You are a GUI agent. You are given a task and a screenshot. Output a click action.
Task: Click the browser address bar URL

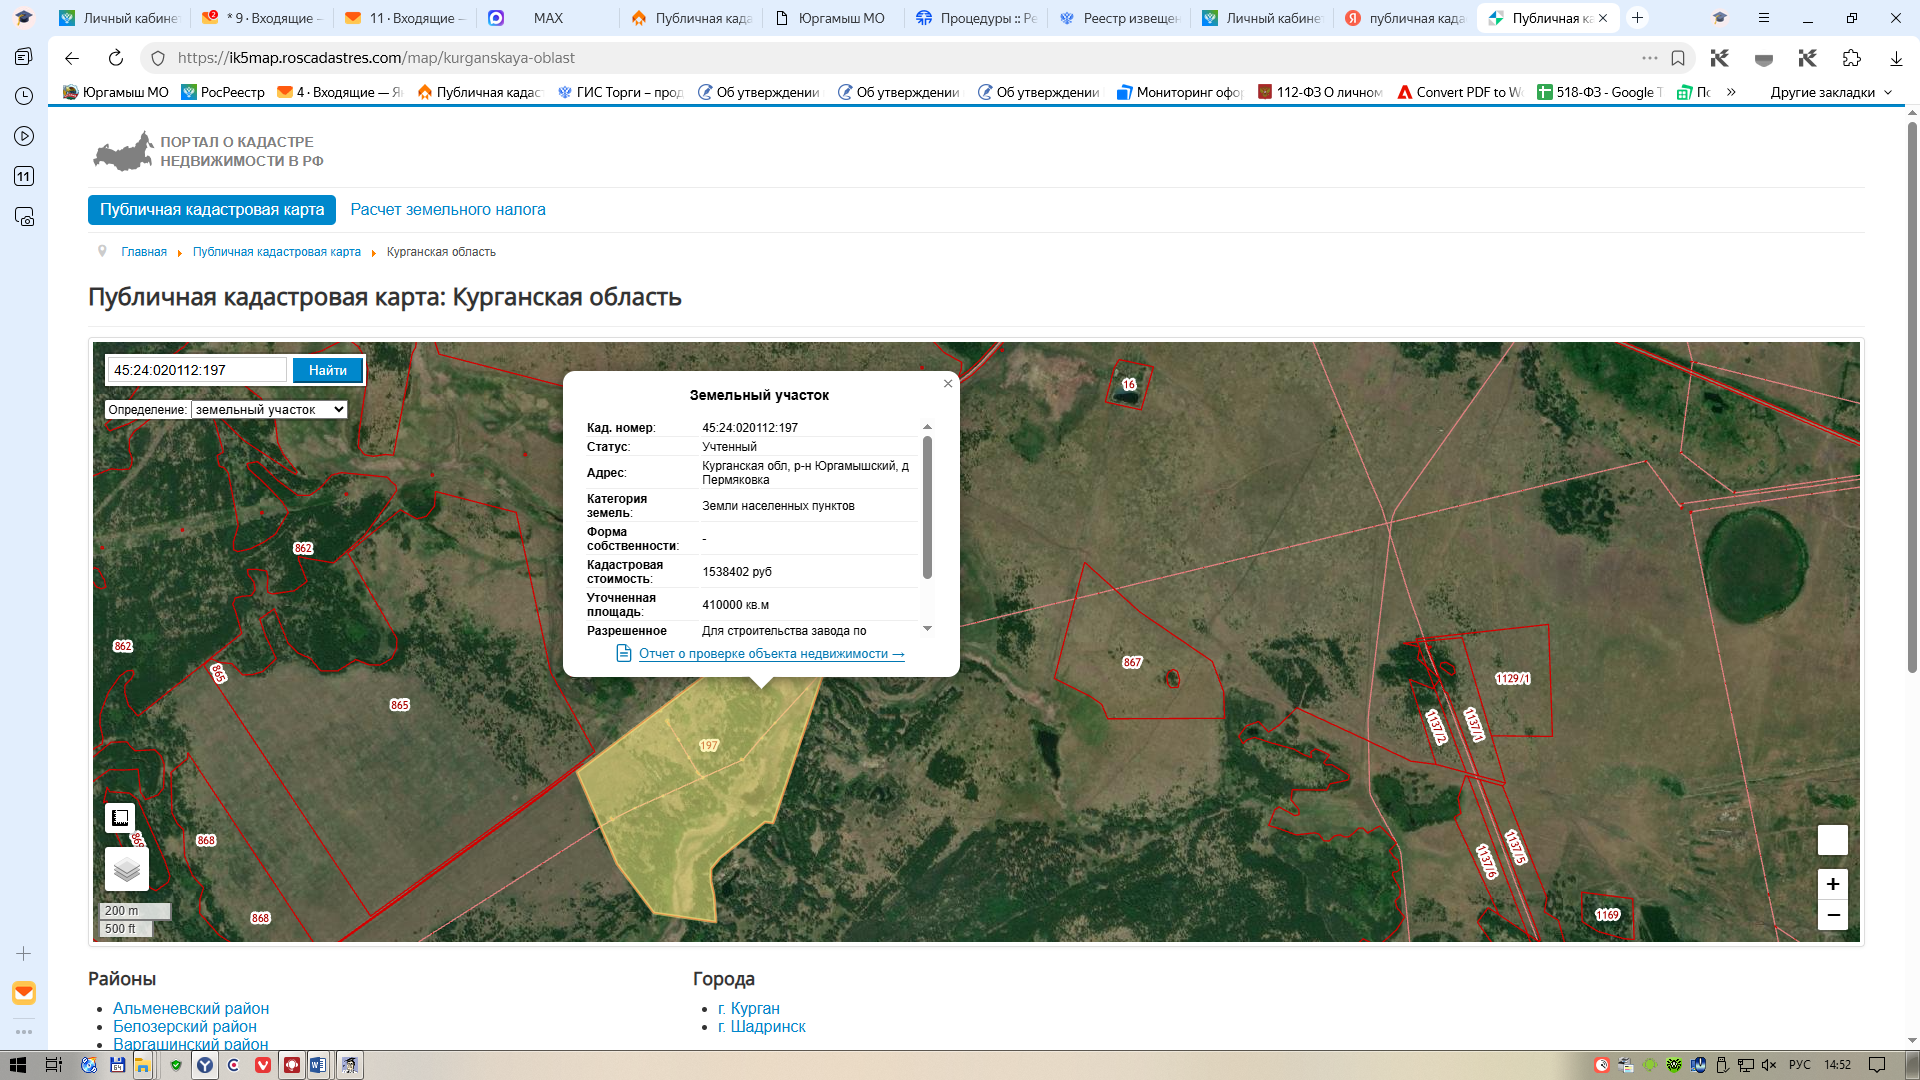tap(376, 58)
